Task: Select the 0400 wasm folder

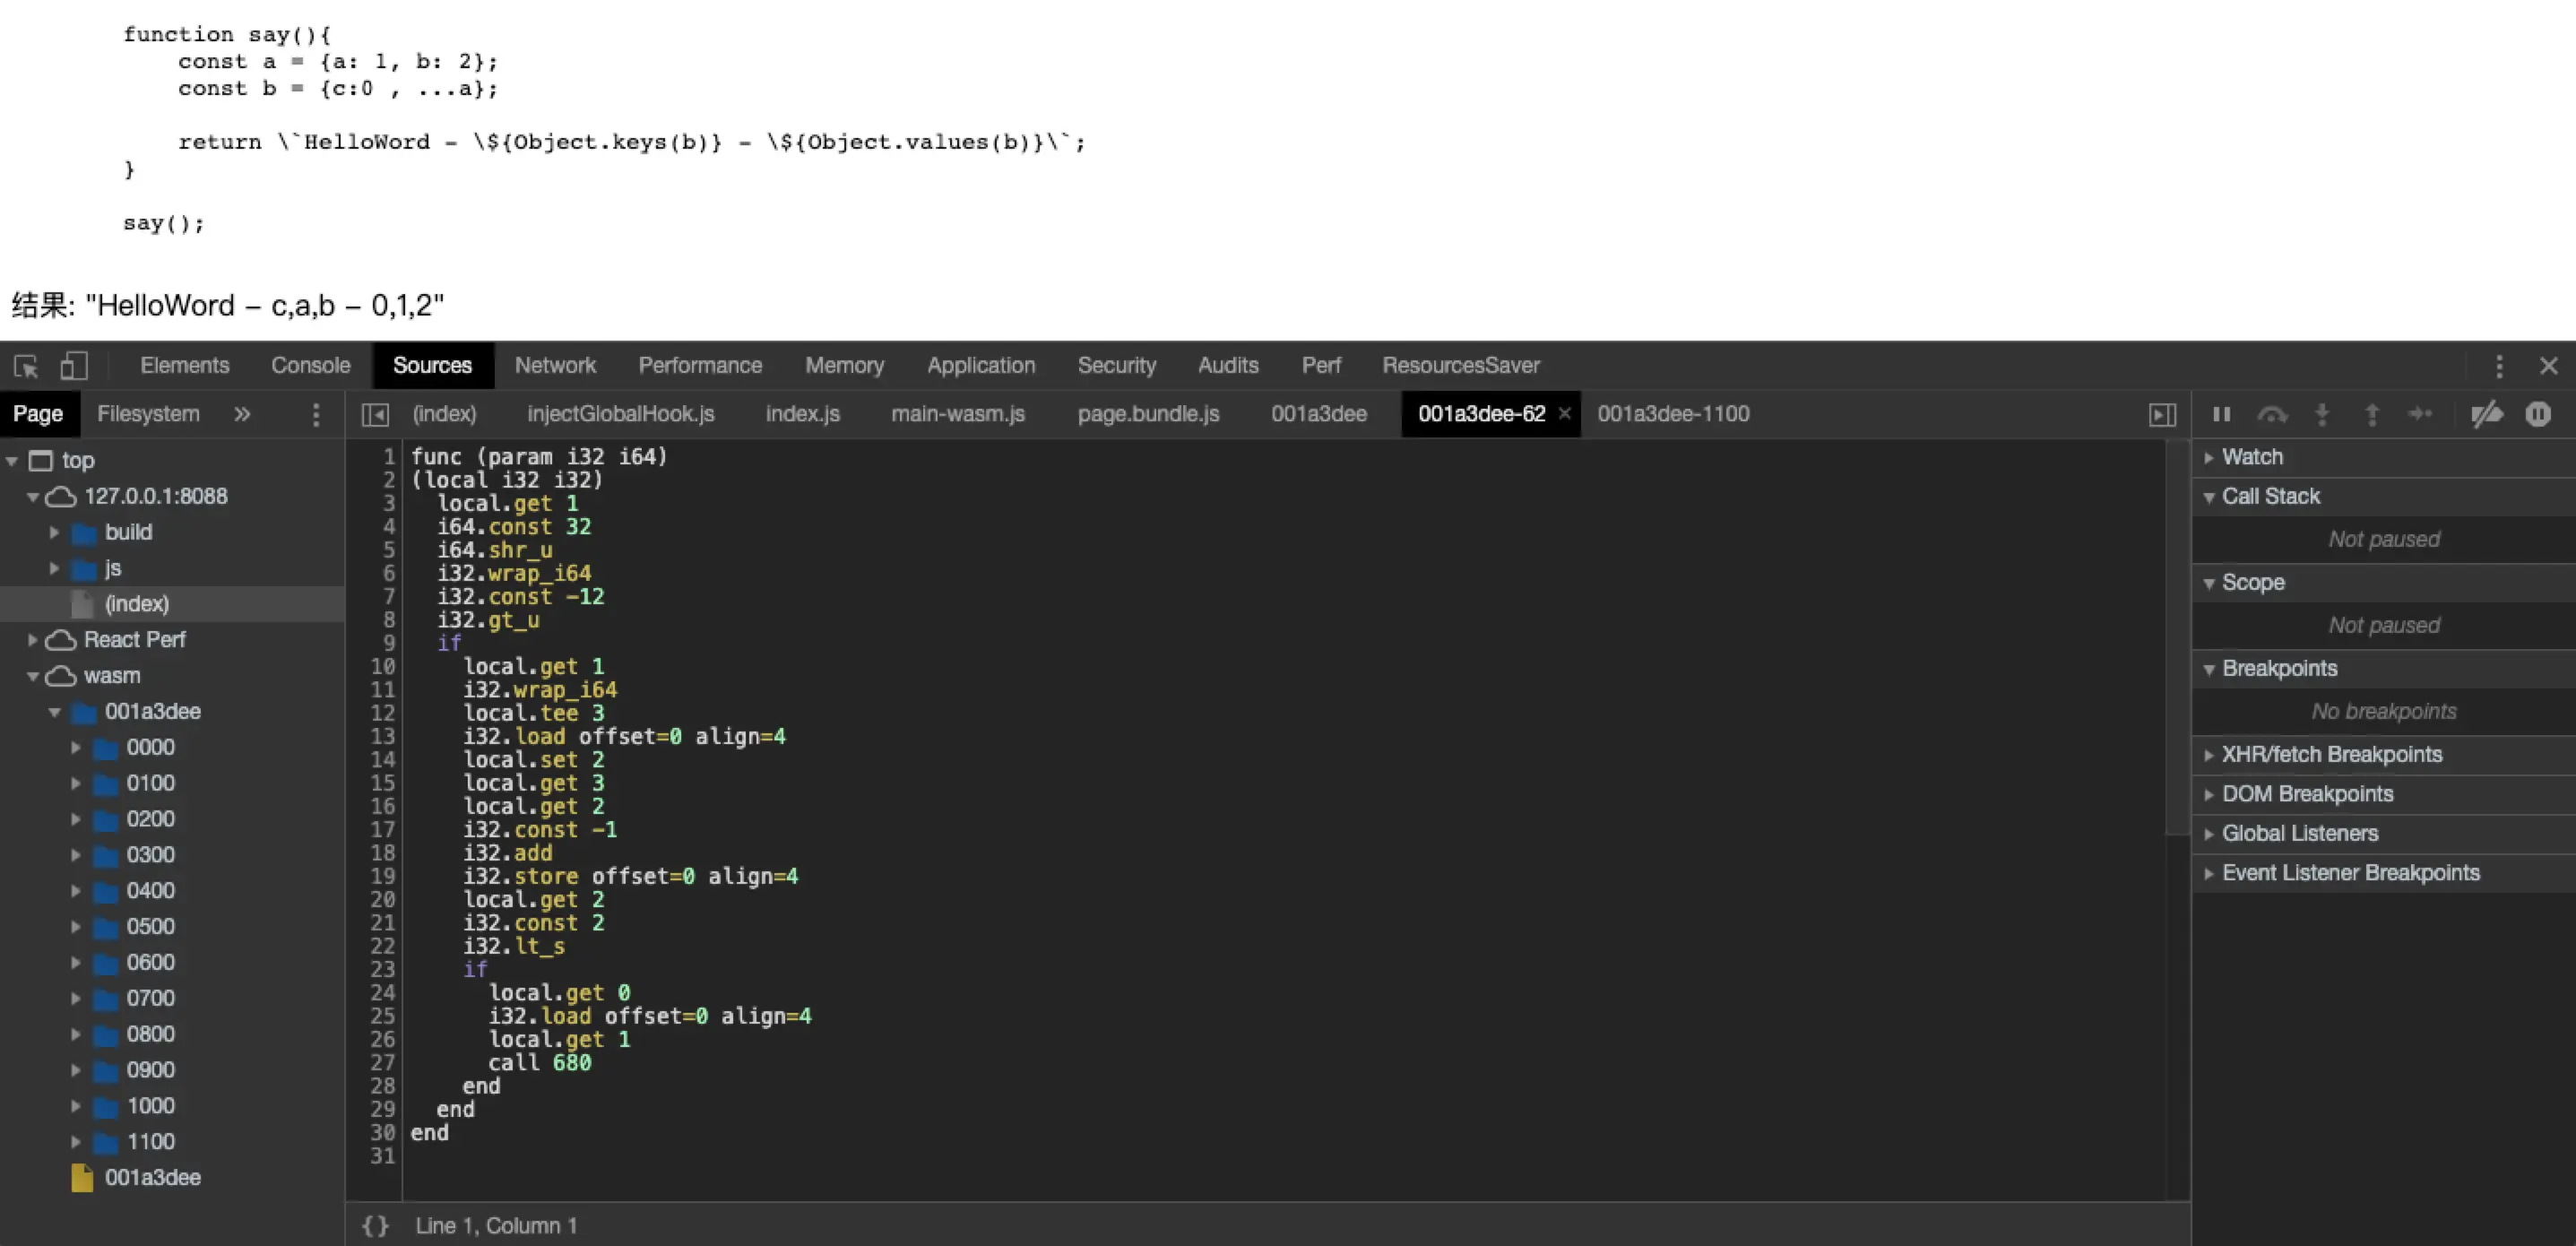Action: pyautogui.click(x=149, y=890)
